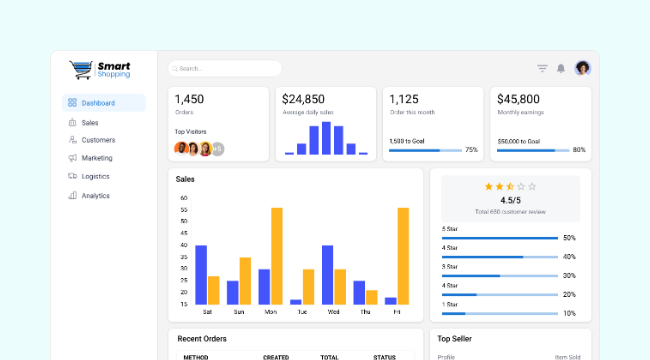Select the third top visitor avatar
This screenshot has height=360, width=650.
(205, 148)
